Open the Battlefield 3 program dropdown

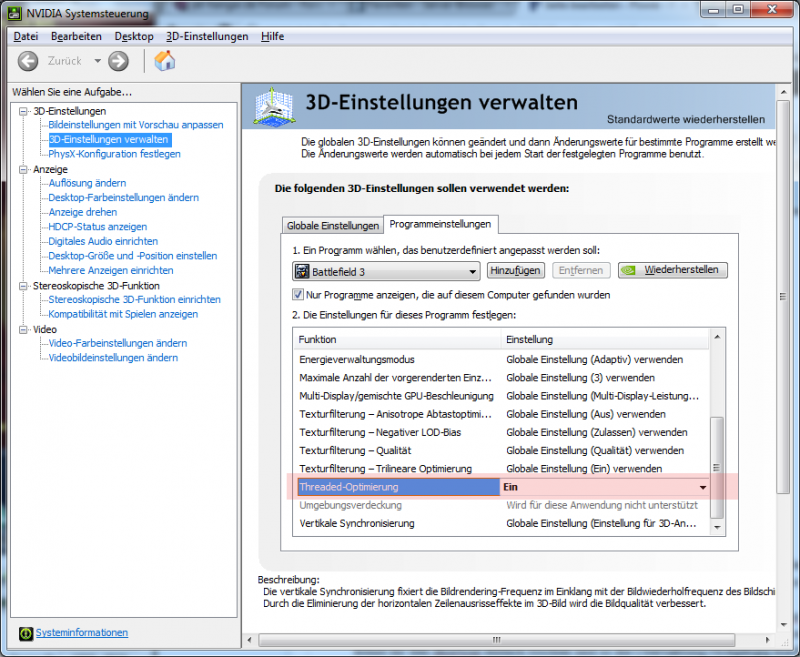point(474,271)
